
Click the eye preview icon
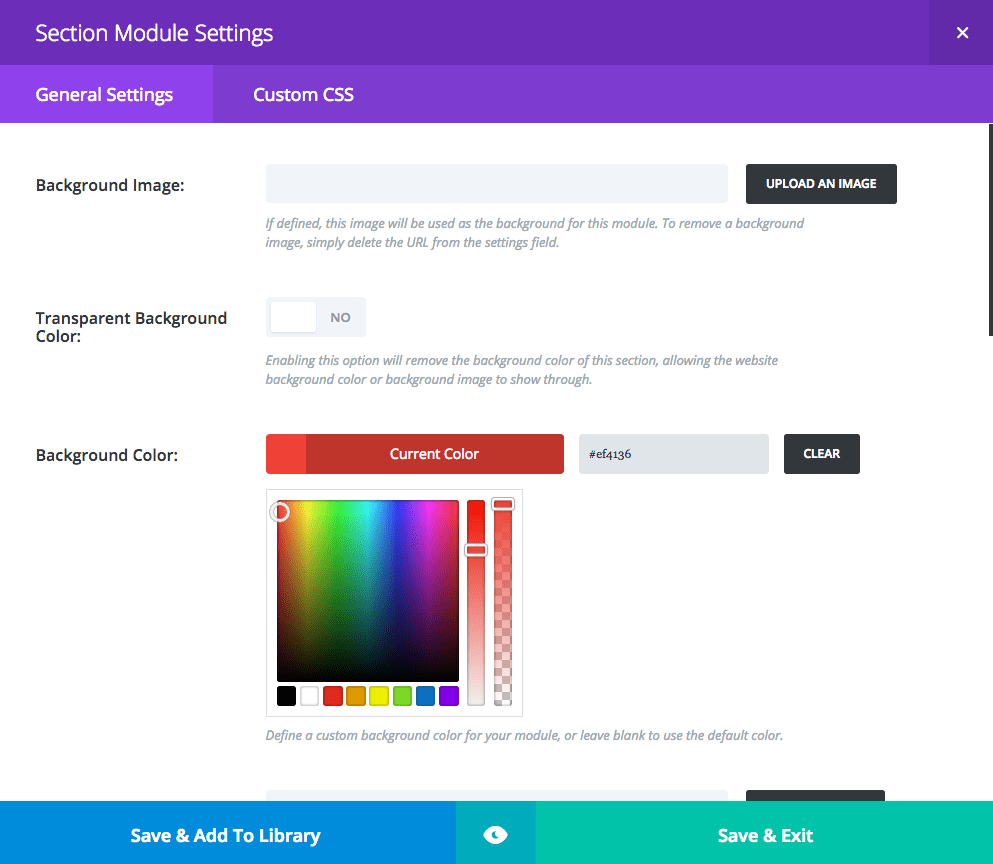(x=496, y=835)
